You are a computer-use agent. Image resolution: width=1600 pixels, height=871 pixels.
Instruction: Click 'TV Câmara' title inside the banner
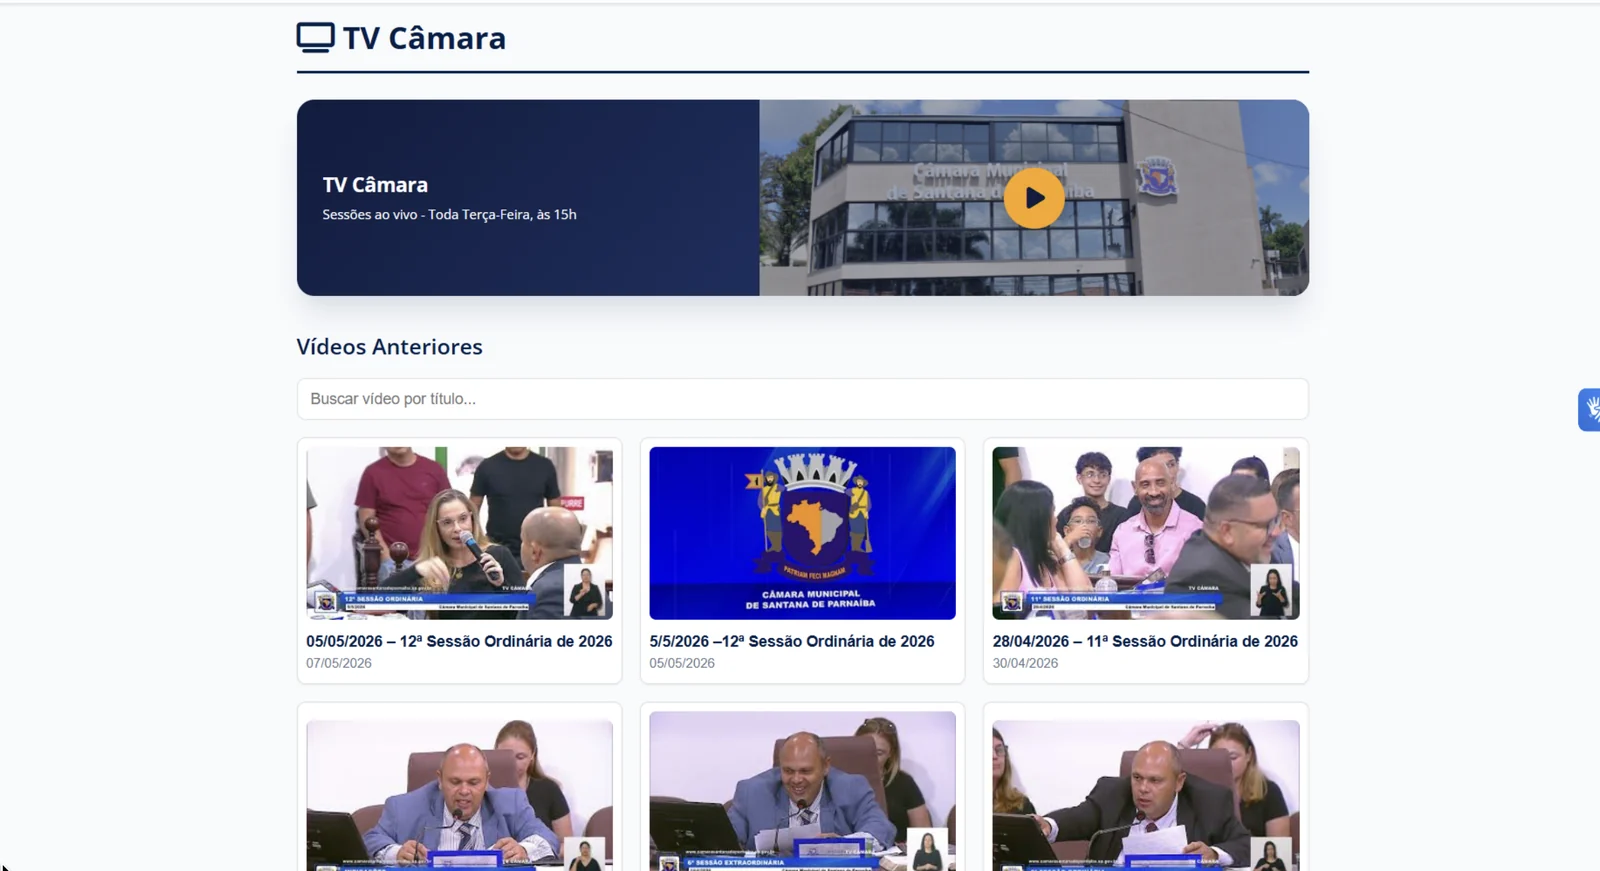(375, 185)
